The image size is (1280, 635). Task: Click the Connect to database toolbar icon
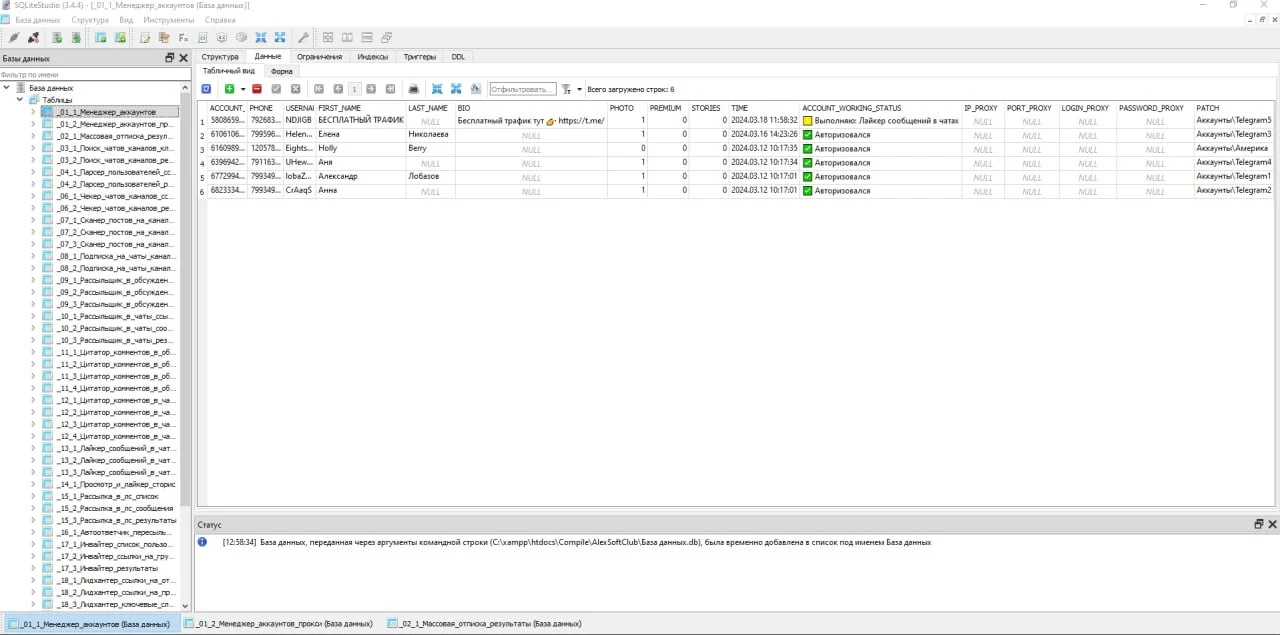click(x=14, y=38)
